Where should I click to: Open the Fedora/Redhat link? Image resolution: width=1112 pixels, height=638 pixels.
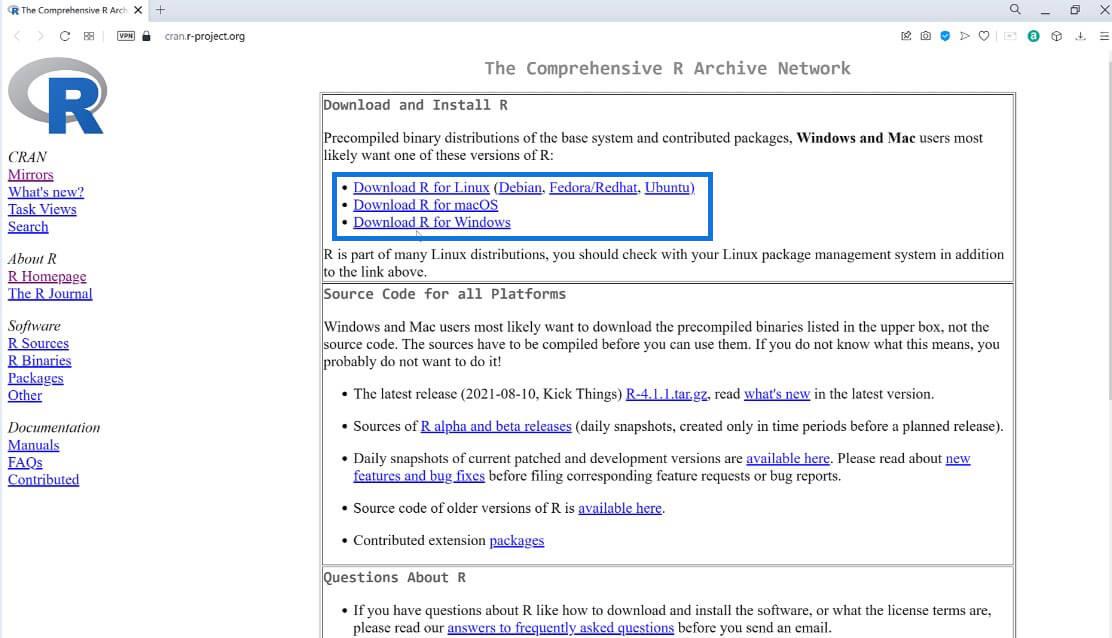pos(593,187)
